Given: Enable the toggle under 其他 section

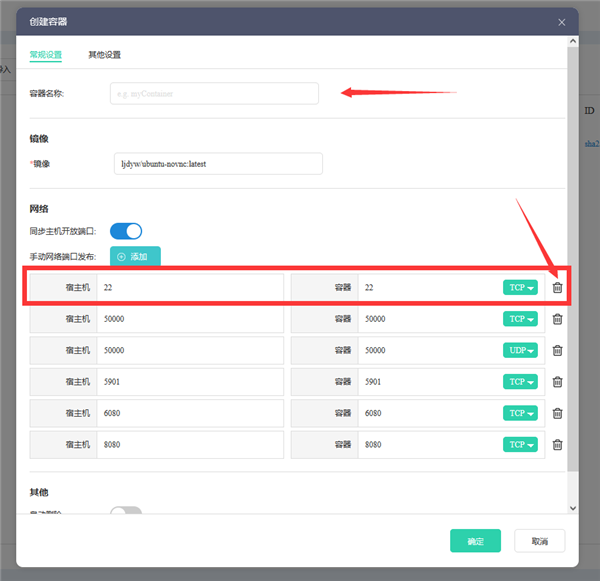Looking at the screenshot, I should point(126,511).
